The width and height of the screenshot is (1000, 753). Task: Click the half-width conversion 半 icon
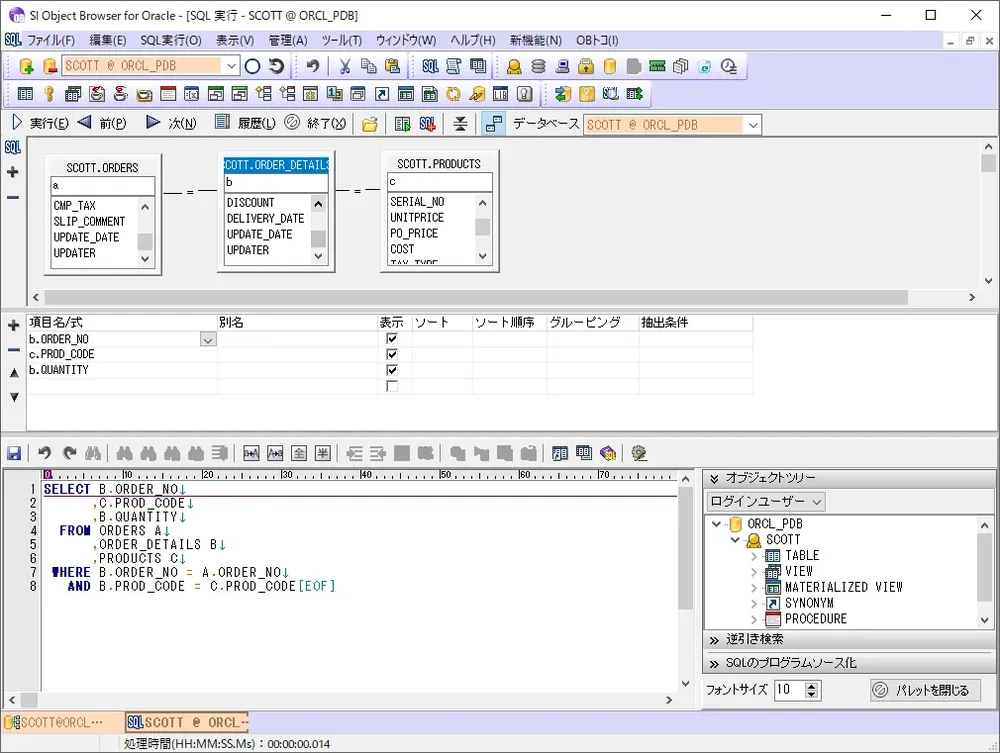pos(323,453)
